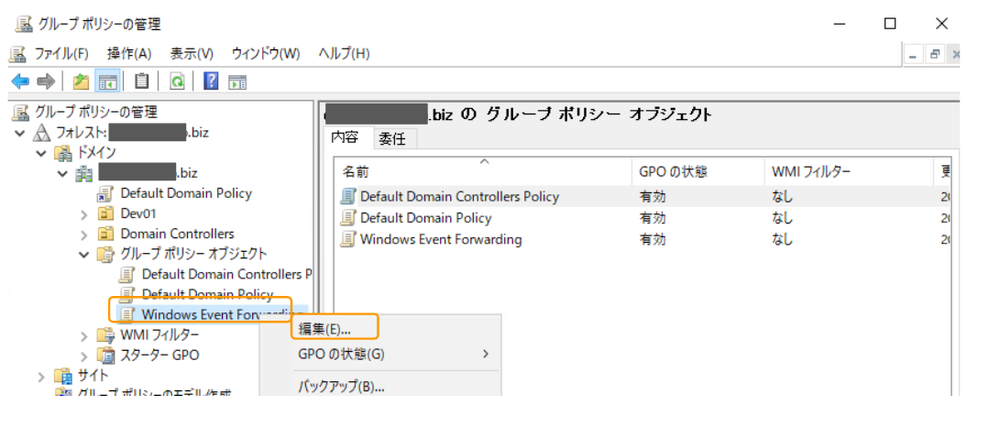999x426 pixels.
Task: Switch to the 内容 tab
Action: pos(344,138)
